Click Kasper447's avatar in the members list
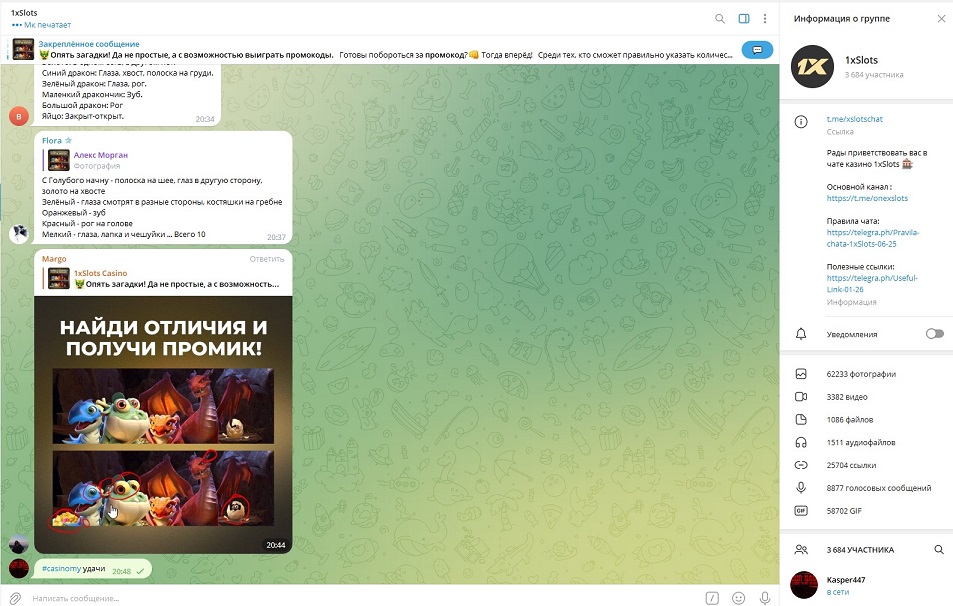953x606 pixels. pos(803,585)
